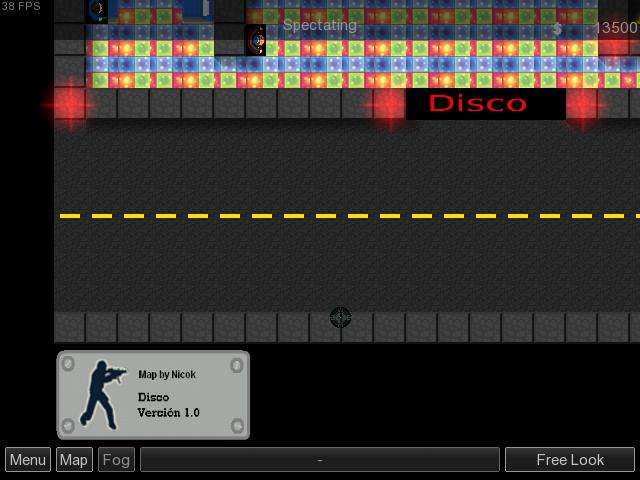This screenshot has height=480, width=640.
Task: Toggle the Fog button
Action: 116,460
